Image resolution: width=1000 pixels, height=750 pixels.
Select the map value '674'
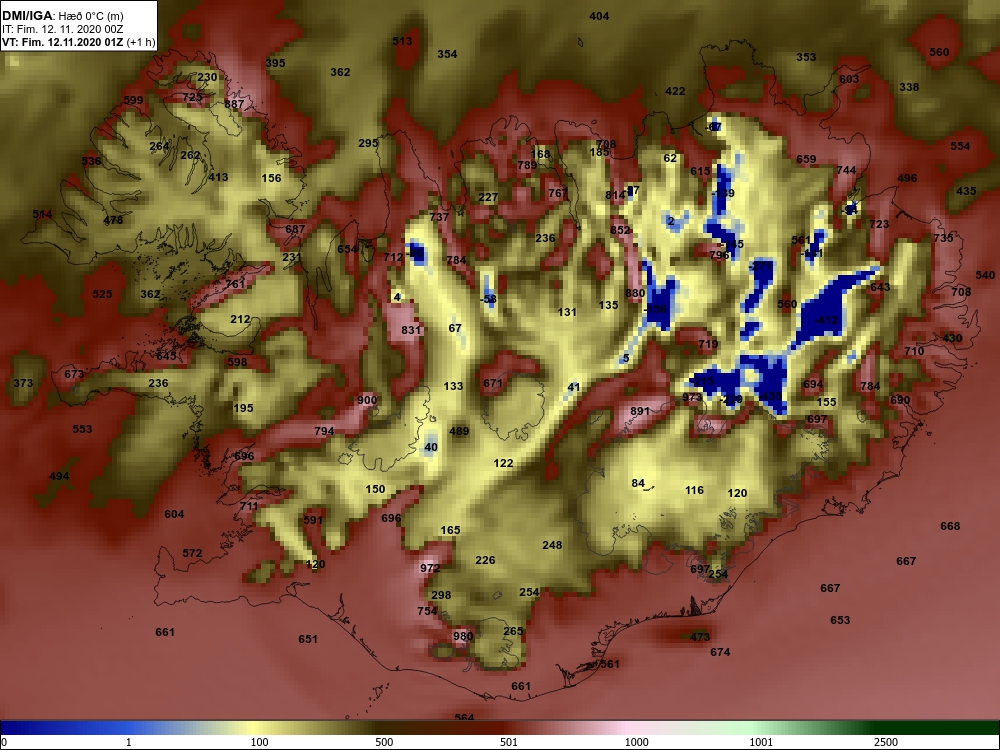coord(720,652)
